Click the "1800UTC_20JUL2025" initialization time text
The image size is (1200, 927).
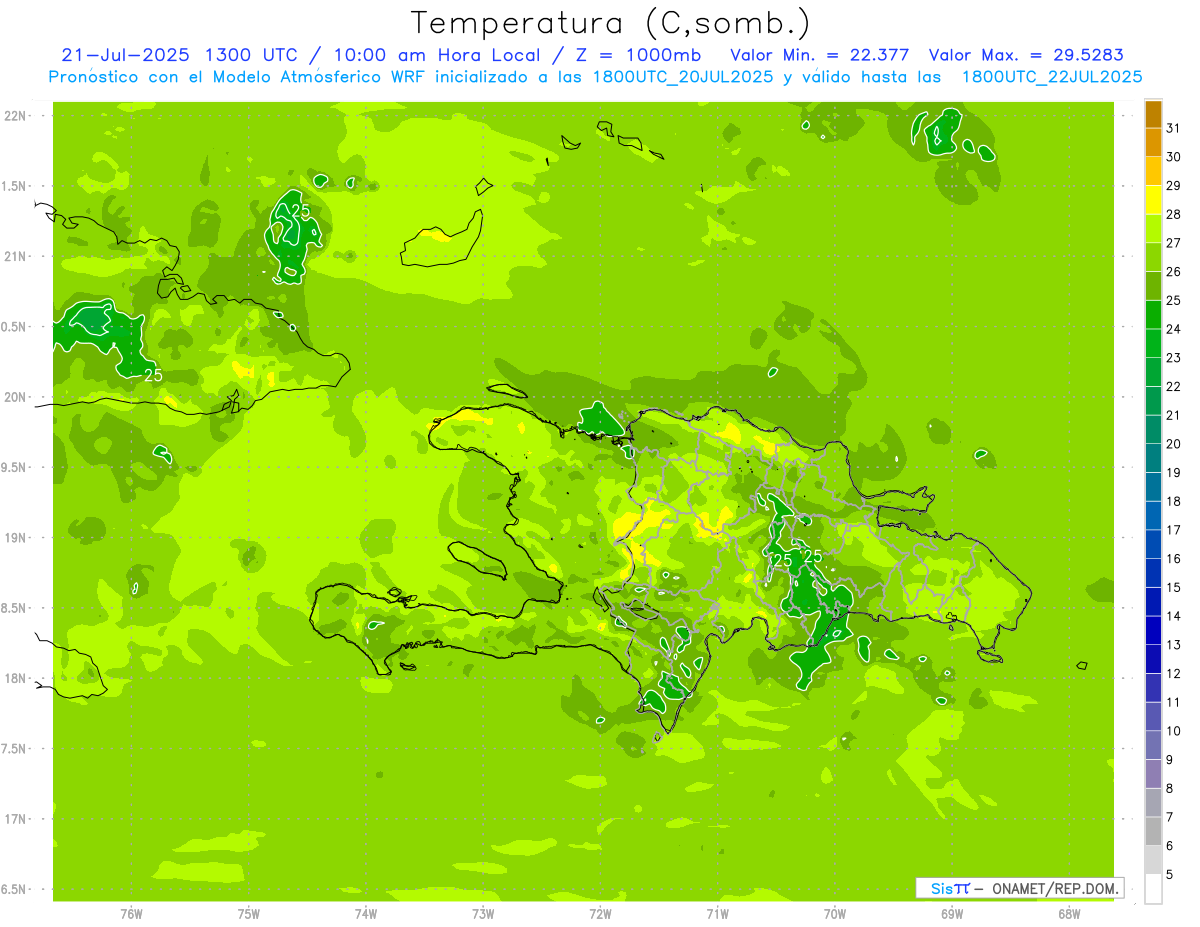[679, 77]
